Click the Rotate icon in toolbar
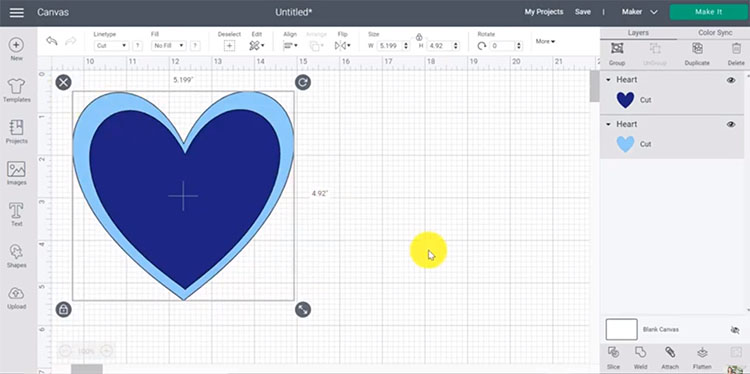 coord(482,46)
